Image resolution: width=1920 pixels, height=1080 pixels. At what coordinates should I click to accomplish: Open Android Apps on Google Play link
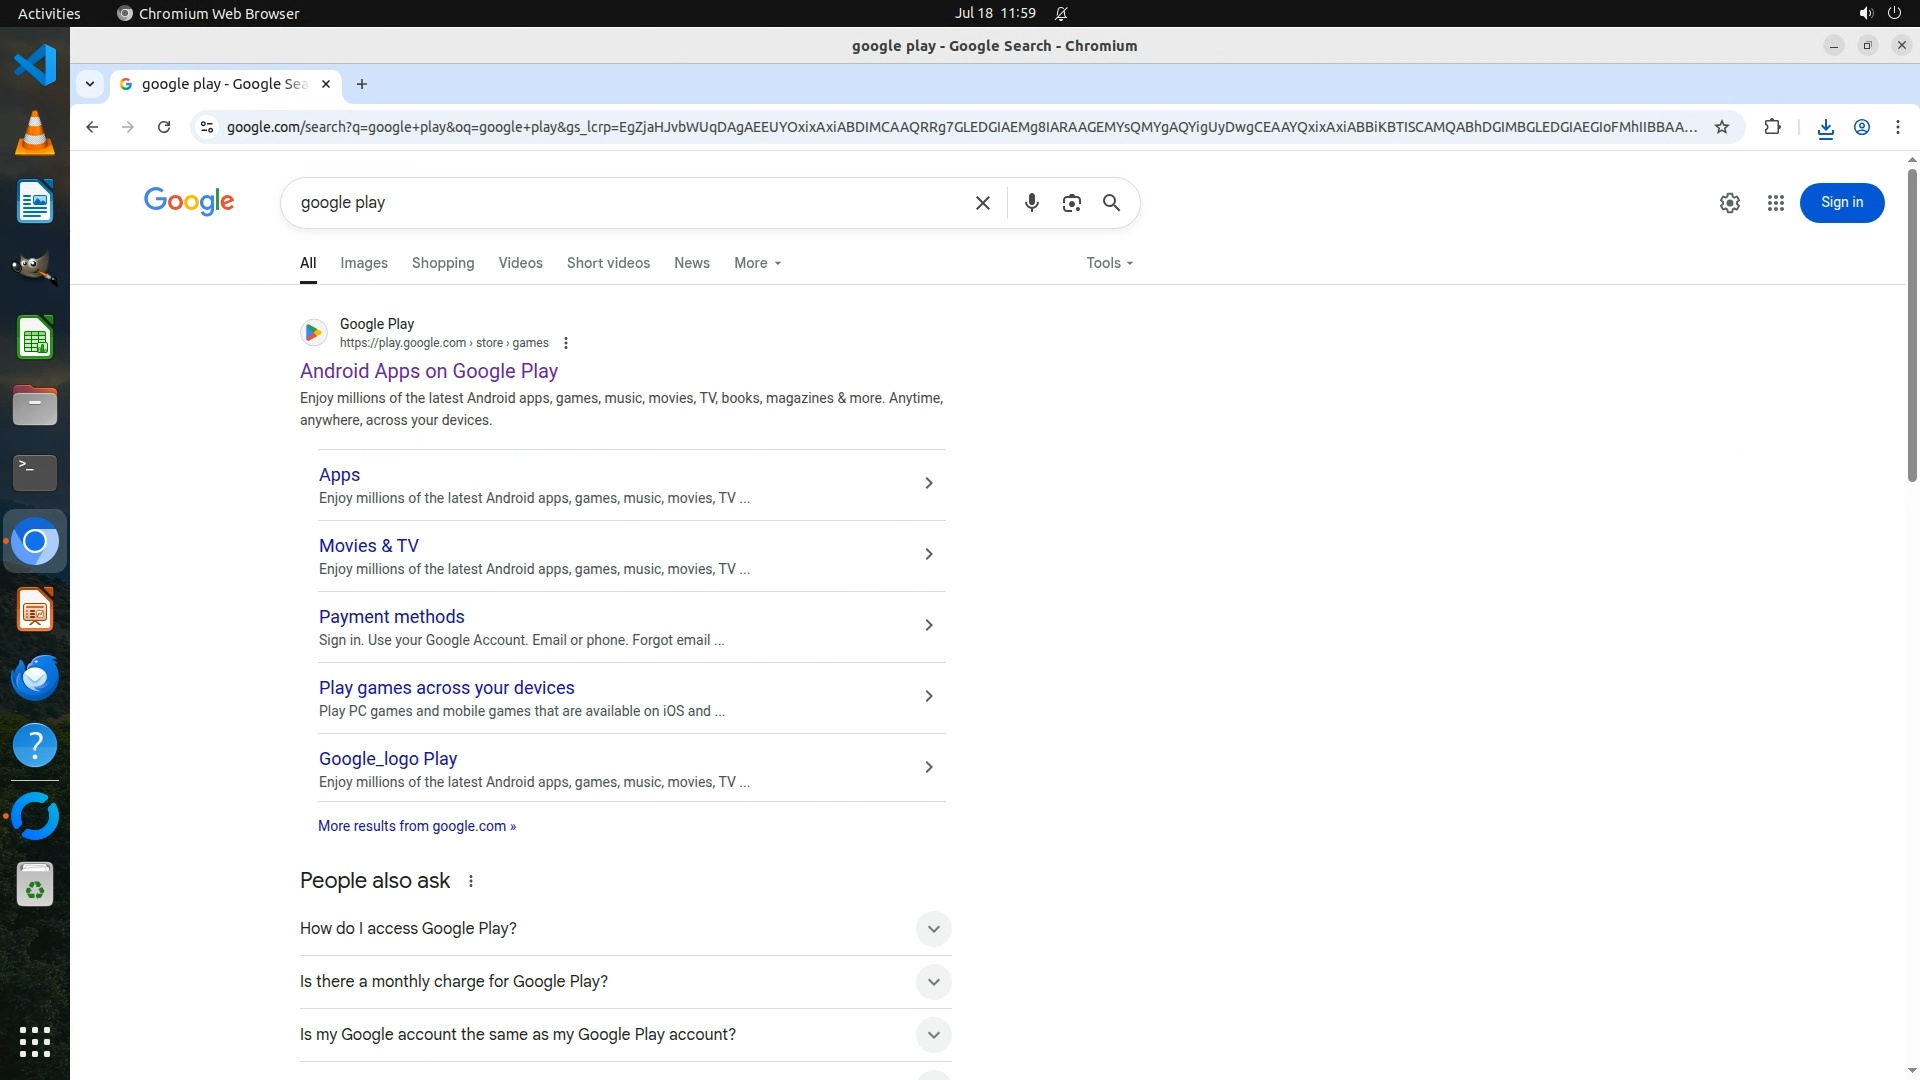click(428, 371)
